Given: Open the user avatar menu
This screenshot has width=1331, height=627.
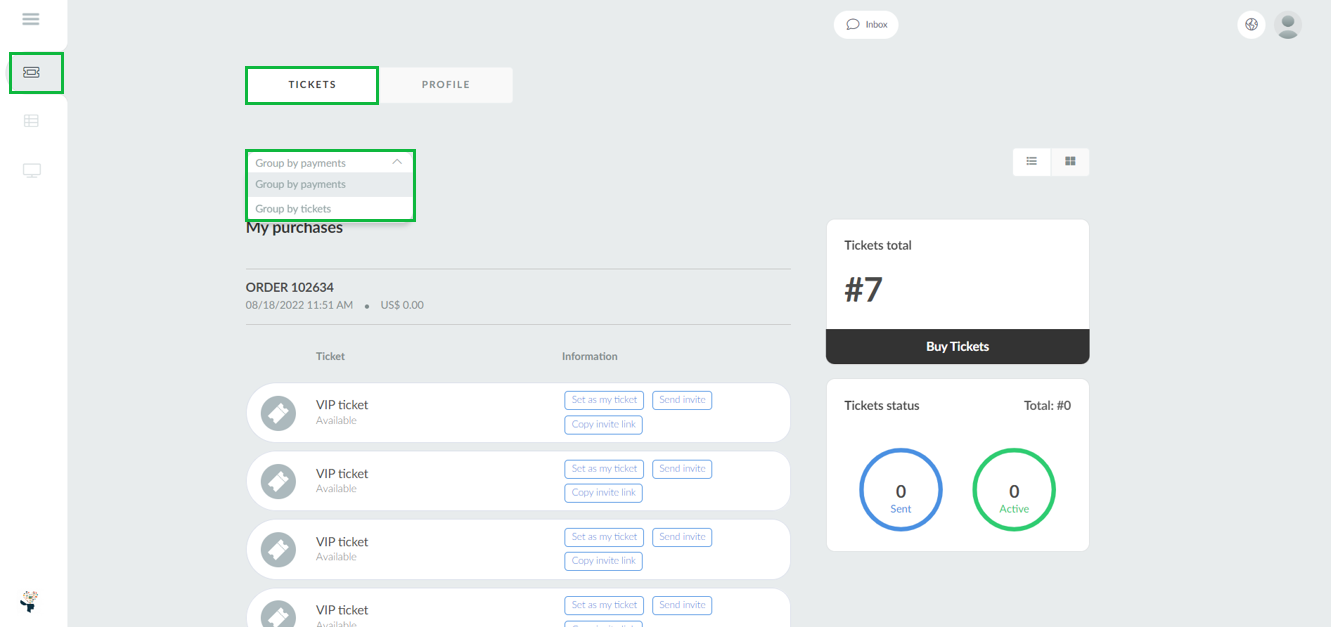Looking at the screenshot, I should point(1288,25).
